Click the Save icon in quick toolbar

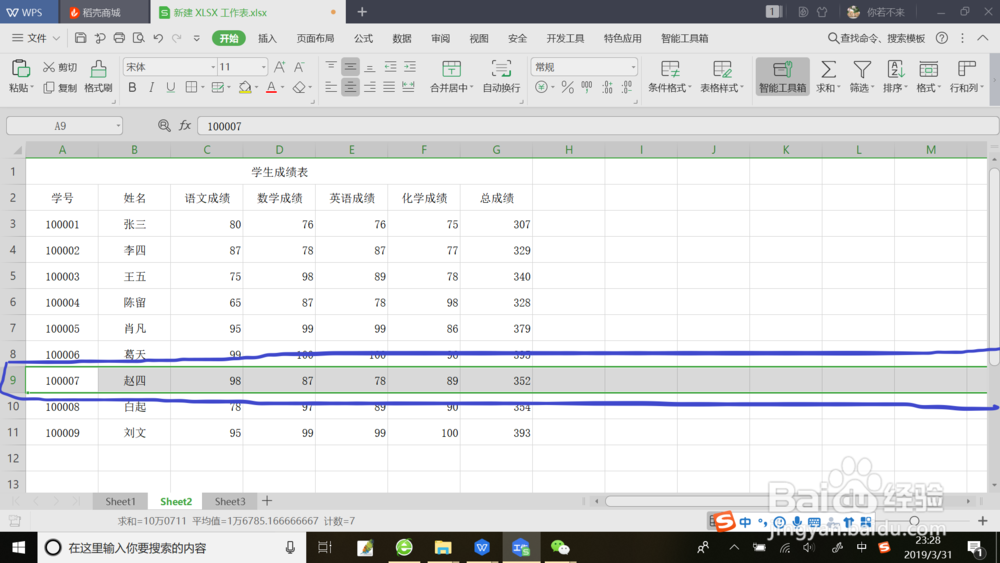80,38
